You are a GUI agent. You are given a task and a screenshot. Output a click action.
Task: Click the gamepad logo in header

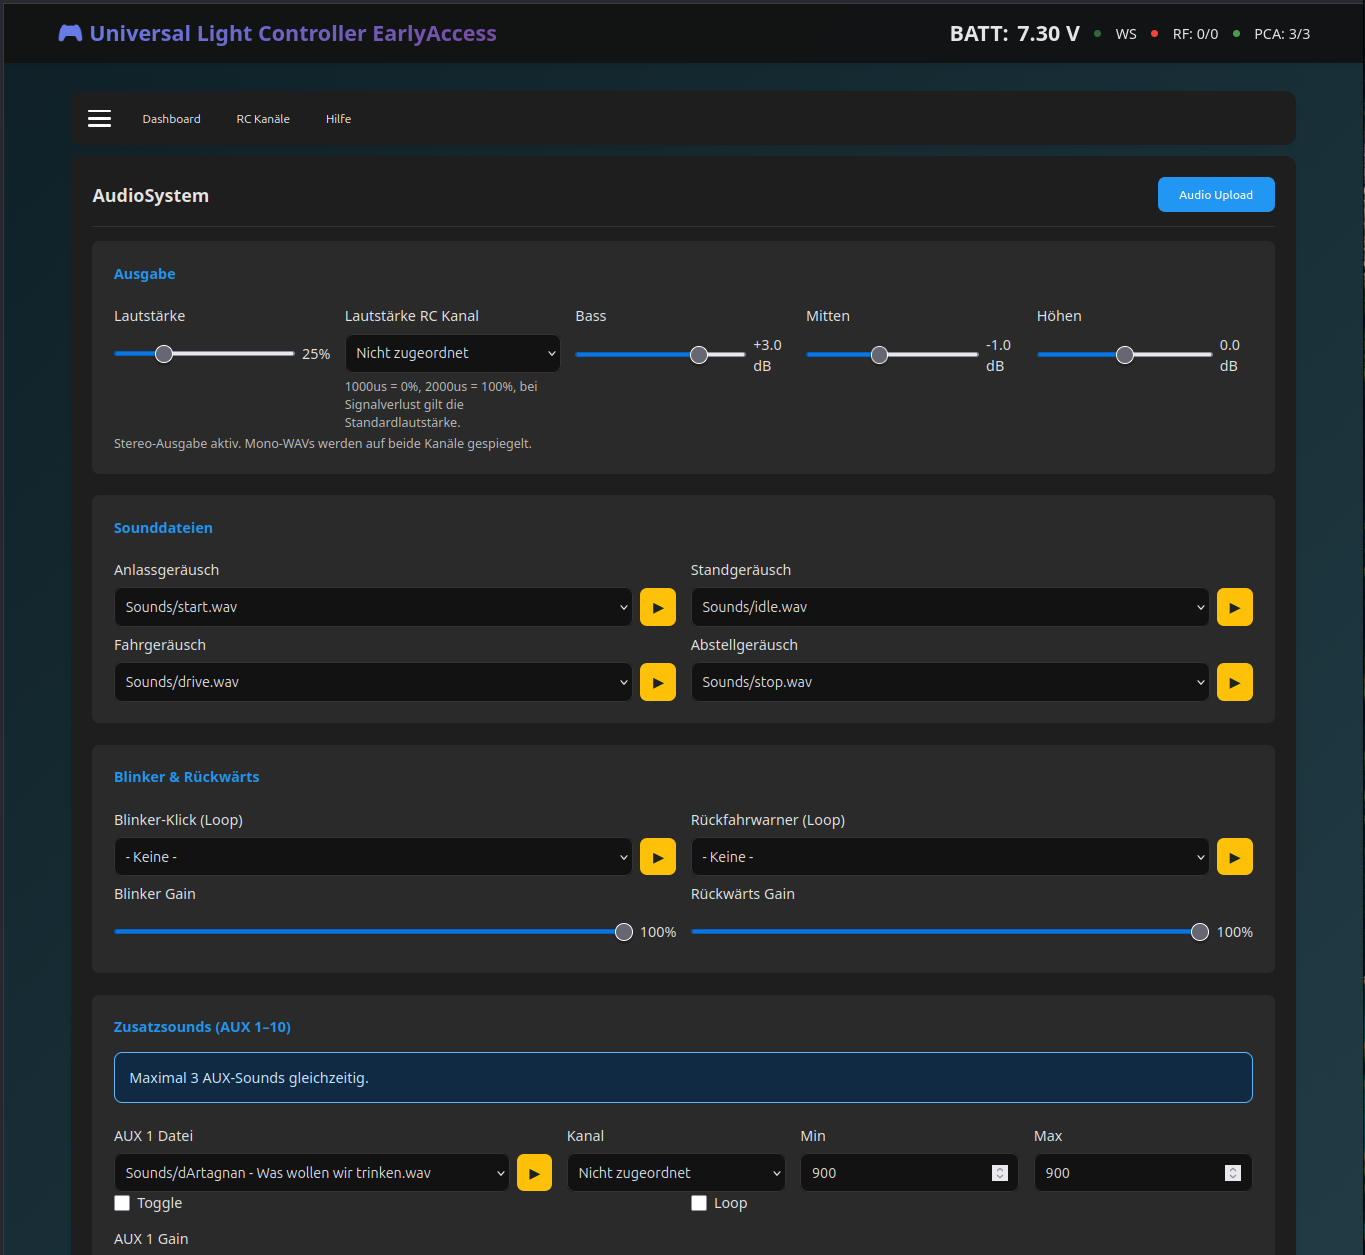(70, 33)
